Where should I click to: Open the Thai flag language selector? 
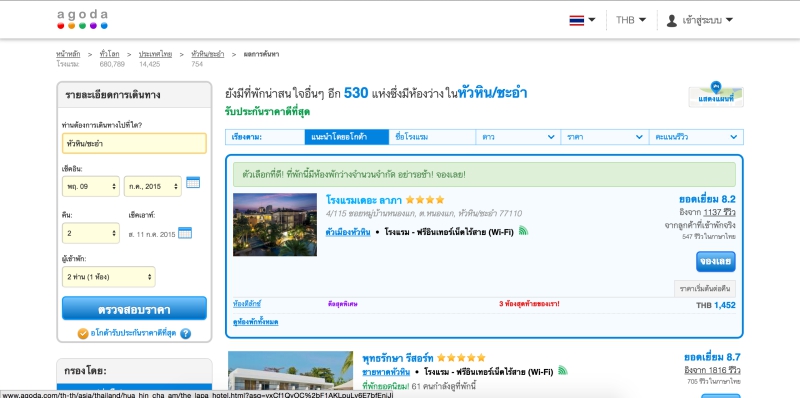[x=582, y=20]
